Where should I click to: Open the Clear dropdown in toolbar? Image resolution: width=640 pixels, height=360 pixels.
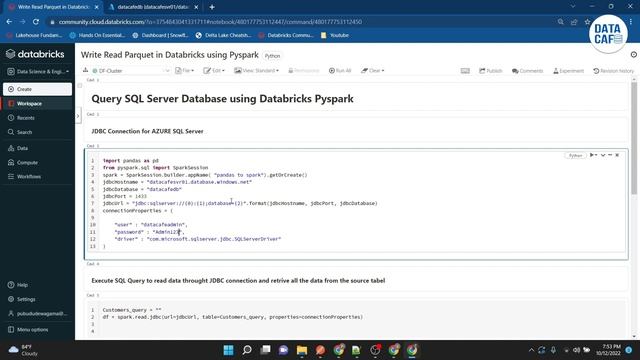coord(373,71)
